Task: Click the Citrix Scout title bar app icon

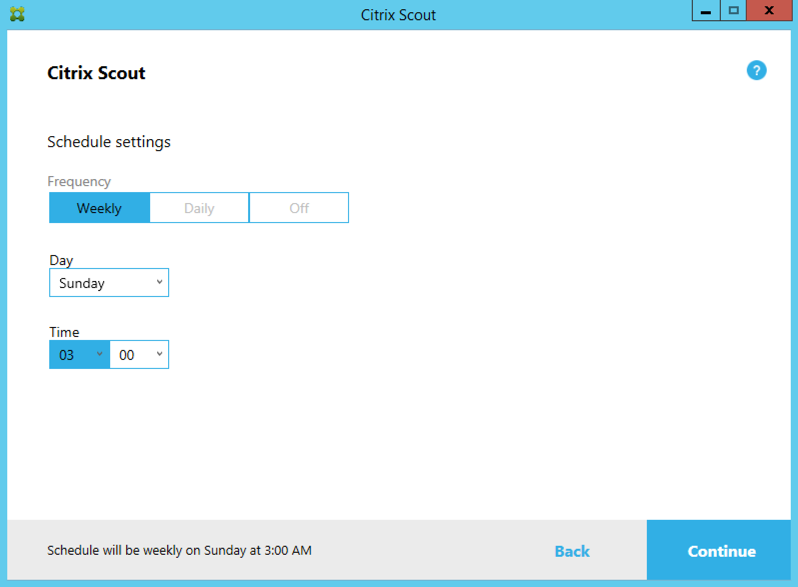Action: 17,14
